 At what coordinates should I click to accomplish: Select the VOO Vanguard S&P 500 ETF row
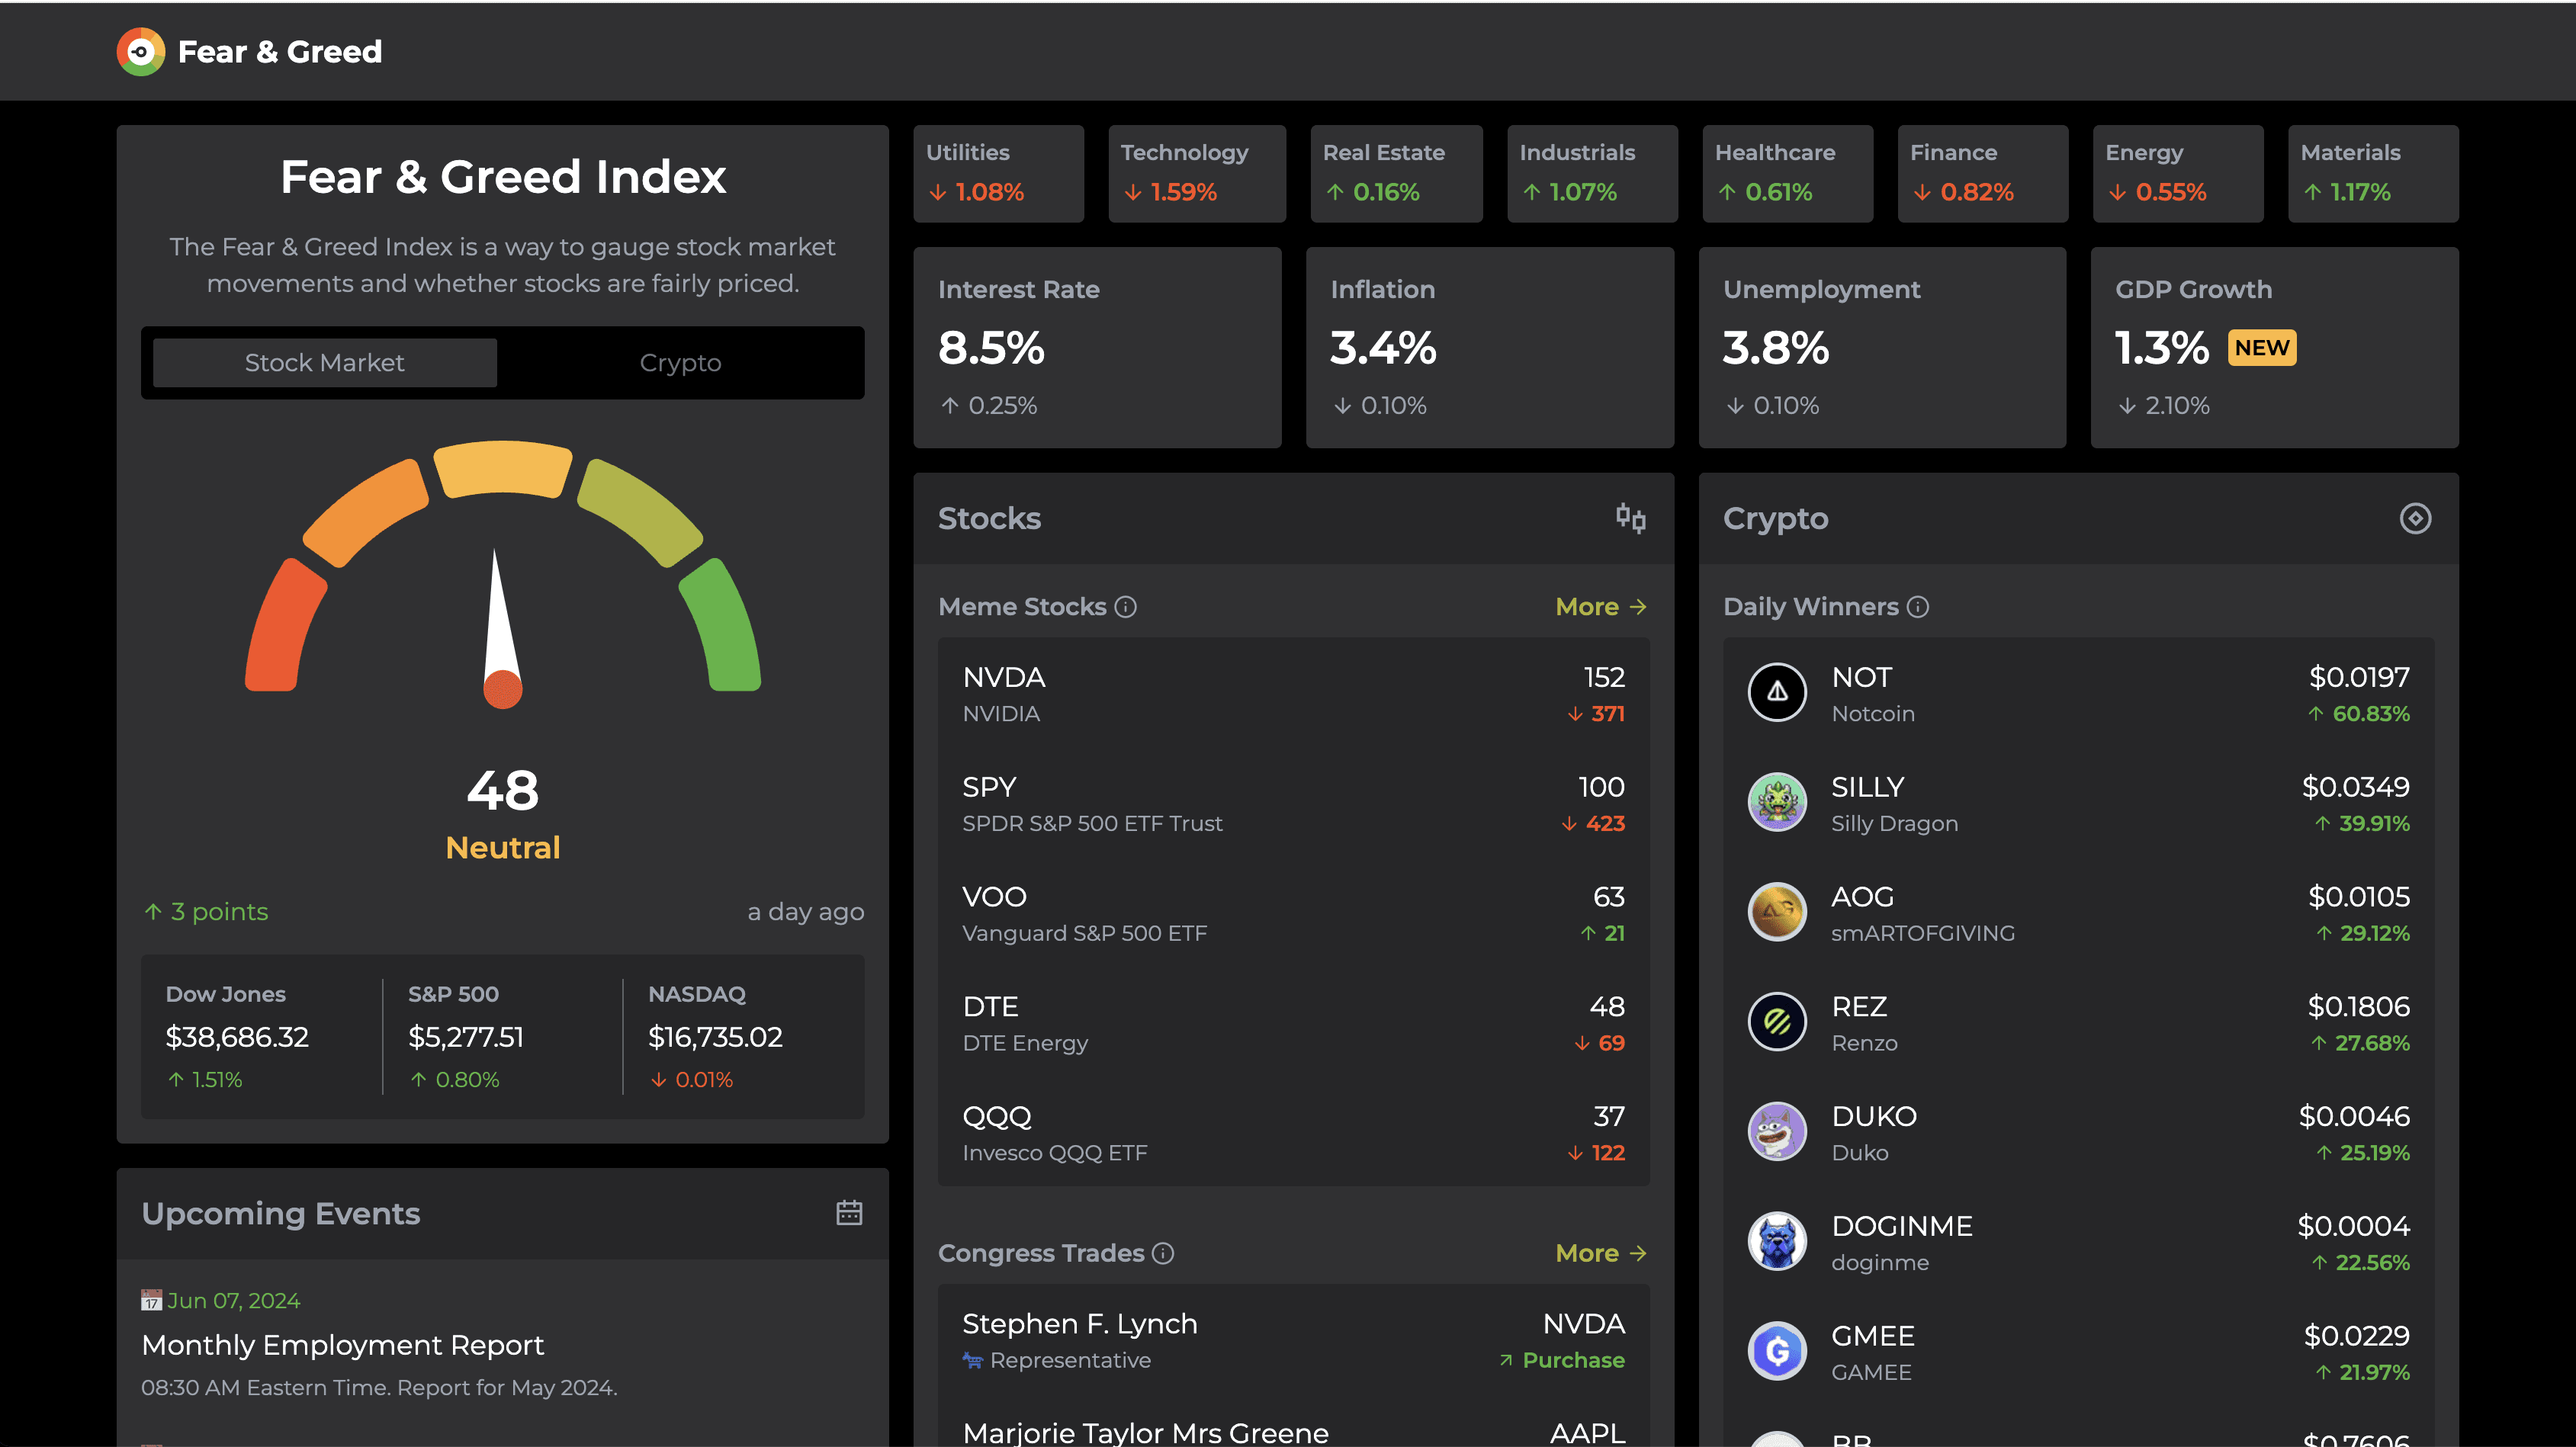click(x=1293, y=914)
